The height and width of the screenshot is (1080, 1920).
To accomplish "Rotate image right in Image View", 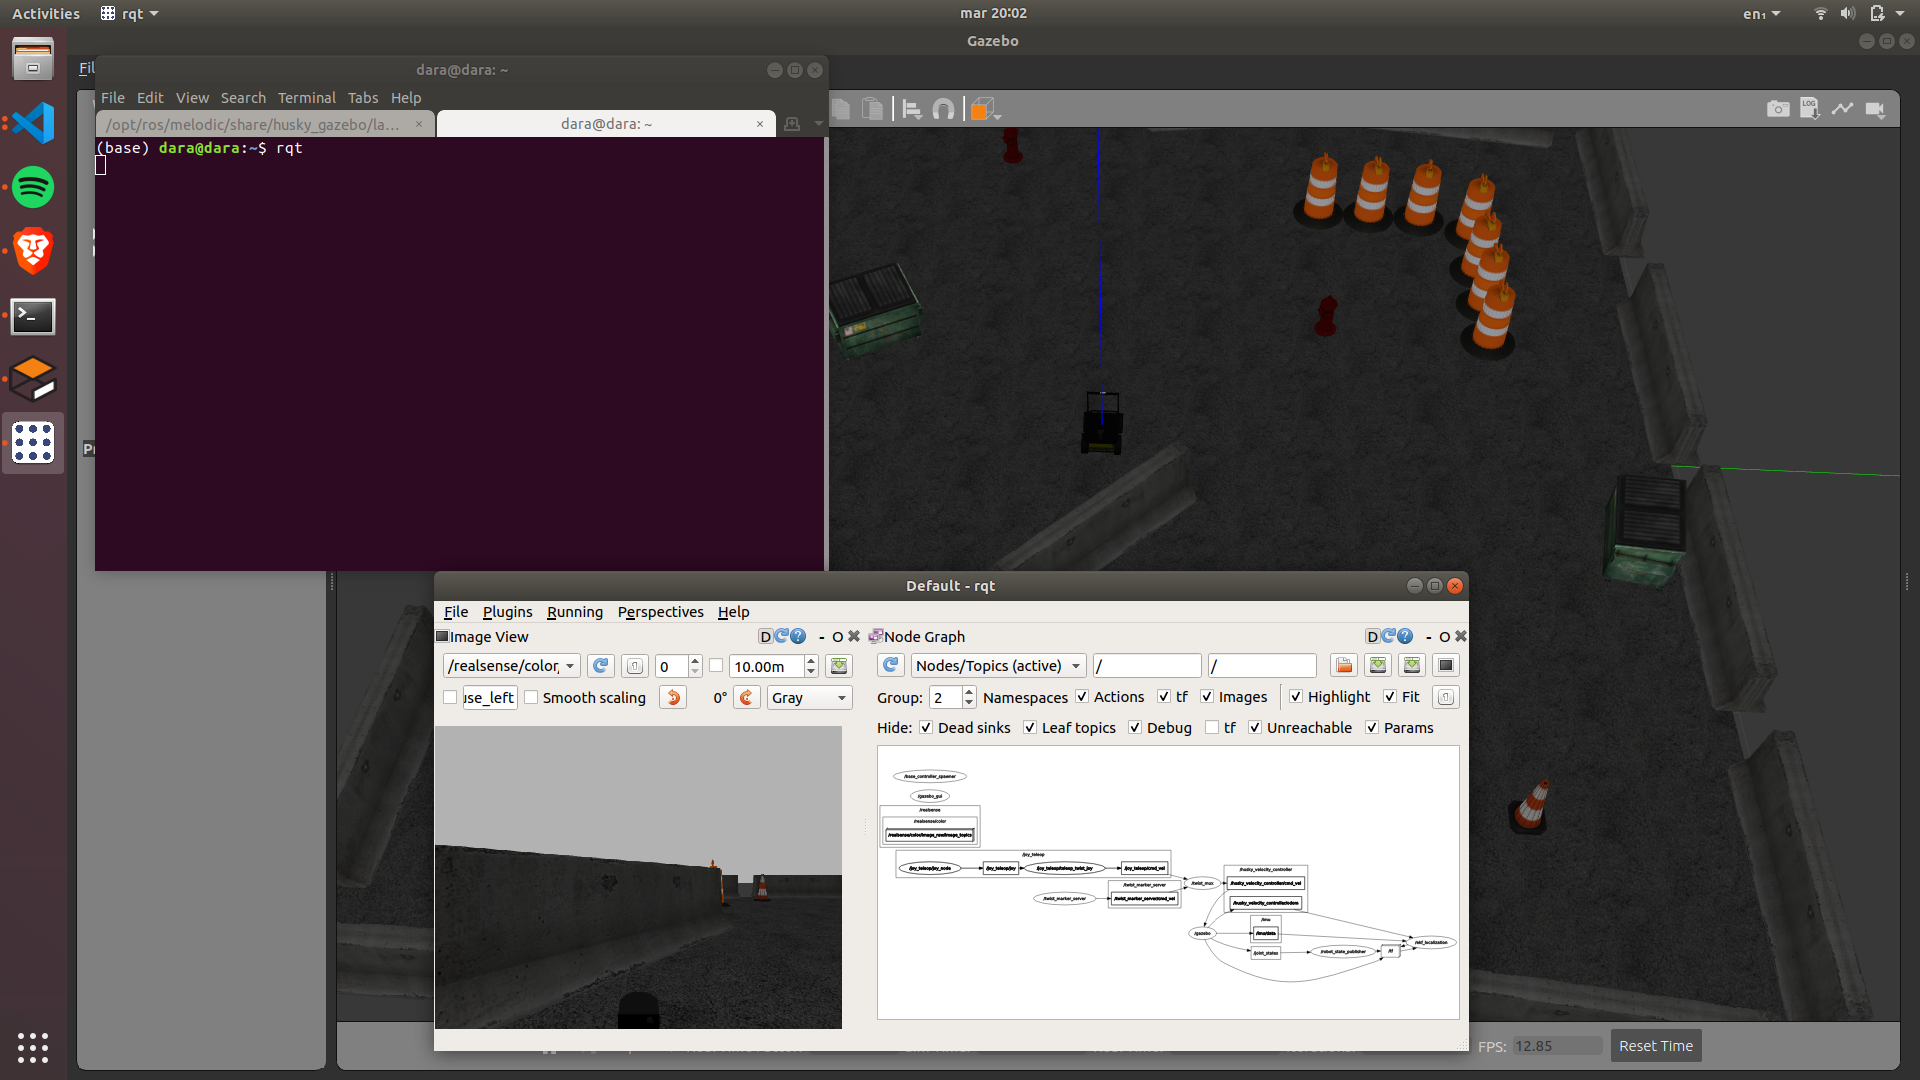I will 747,698.
